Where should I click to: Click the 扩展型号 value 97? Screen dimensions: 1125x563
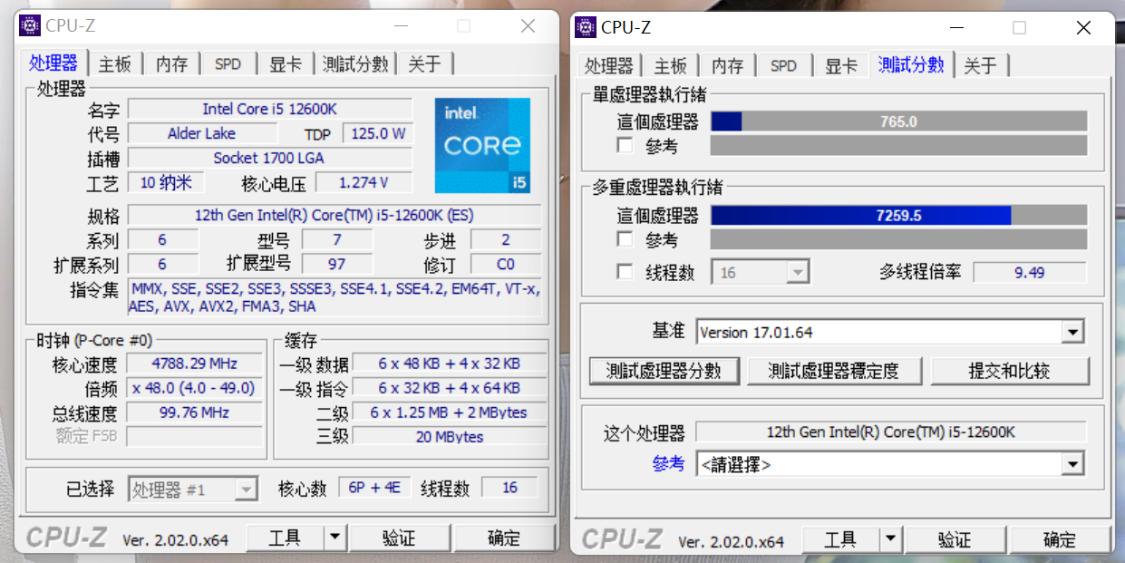pyautogui.click(x=336, y=264)
